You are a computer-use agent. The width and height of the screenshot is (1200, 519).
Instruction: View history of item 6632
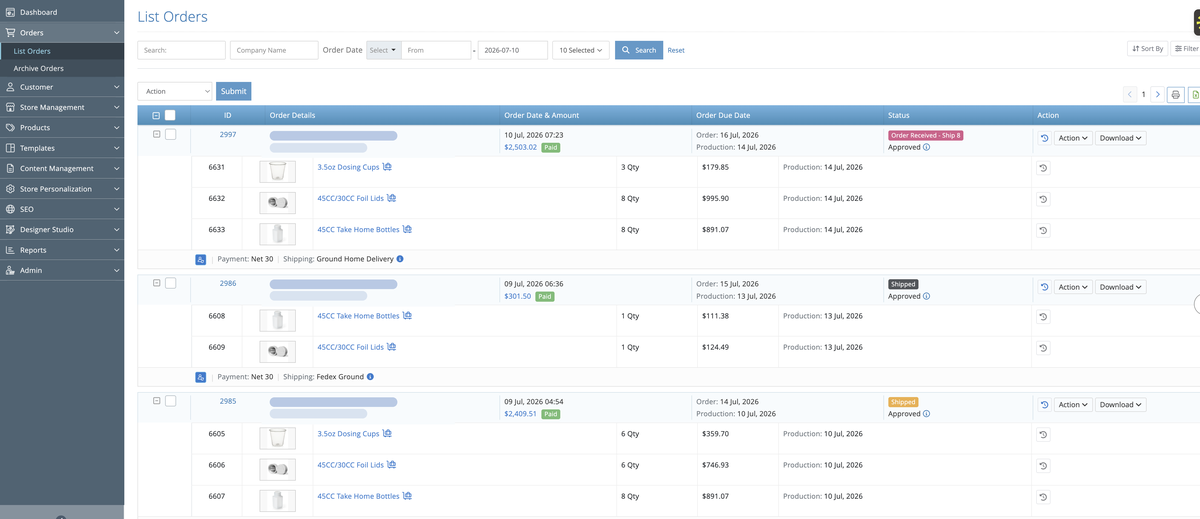click(1043, 199)
